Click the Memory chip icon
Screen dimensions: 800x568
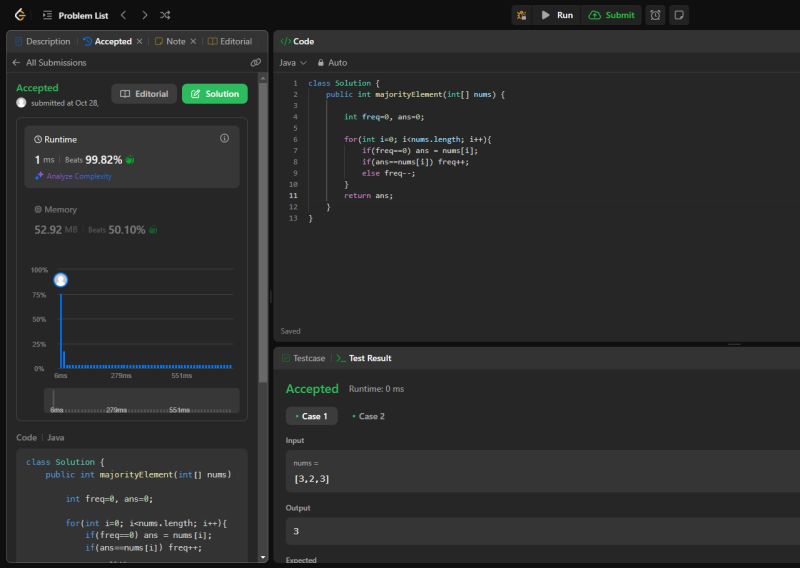(38, 209)
